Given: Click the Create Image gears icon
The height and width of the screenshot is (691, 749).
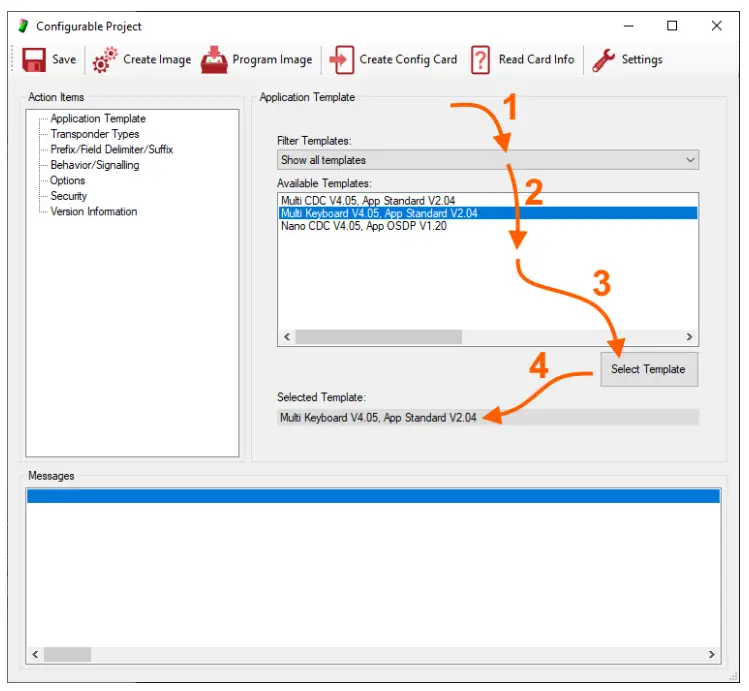Looking at the screenshot, I should tap(105, 60).
